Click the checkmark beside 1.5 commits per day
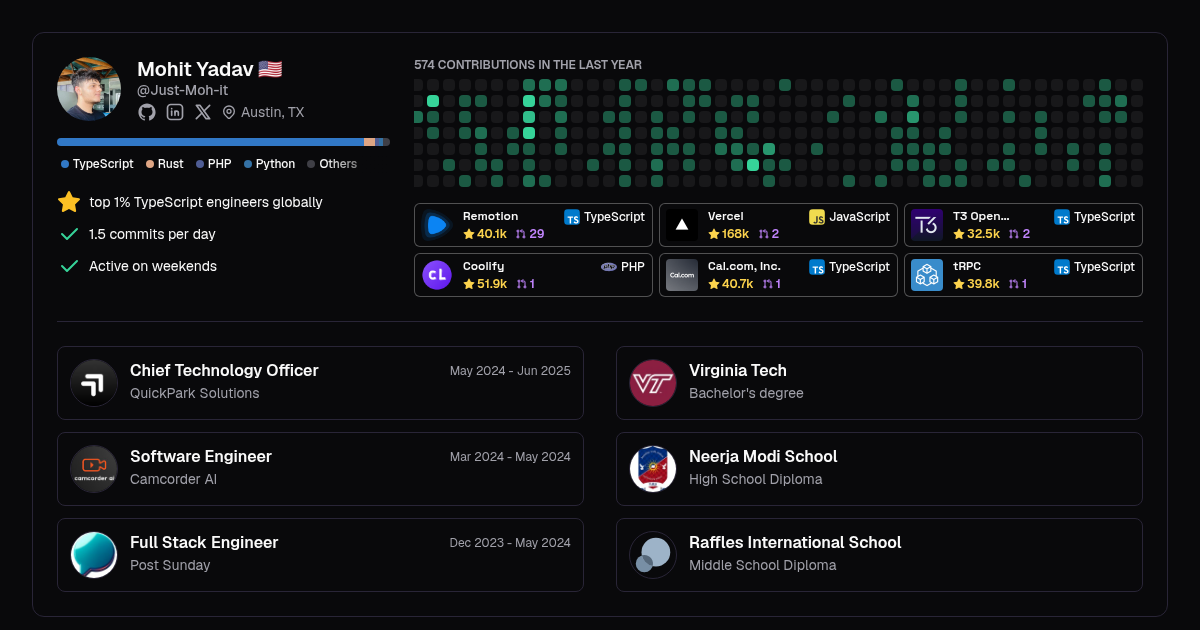1200x630 pixels. click(x=69, y=234)
